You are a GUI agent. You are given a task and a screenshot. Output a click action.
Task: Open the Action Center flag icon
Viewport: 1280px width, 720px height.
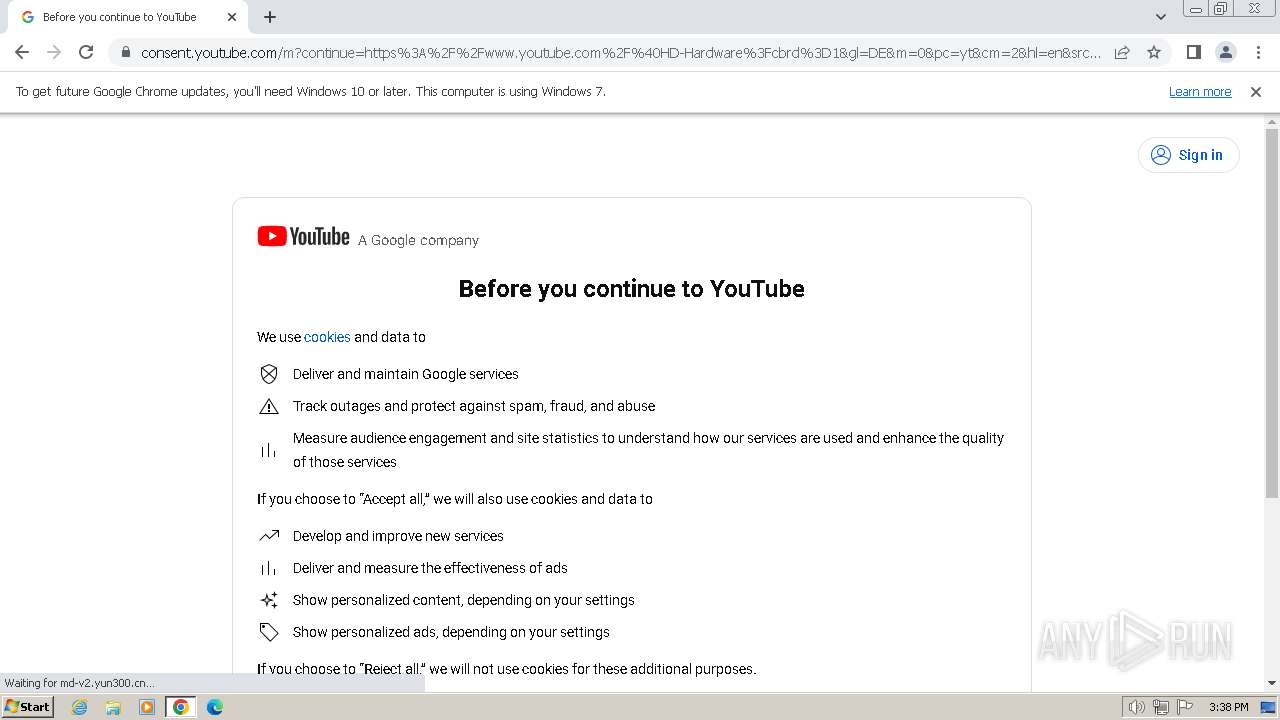1185,707
